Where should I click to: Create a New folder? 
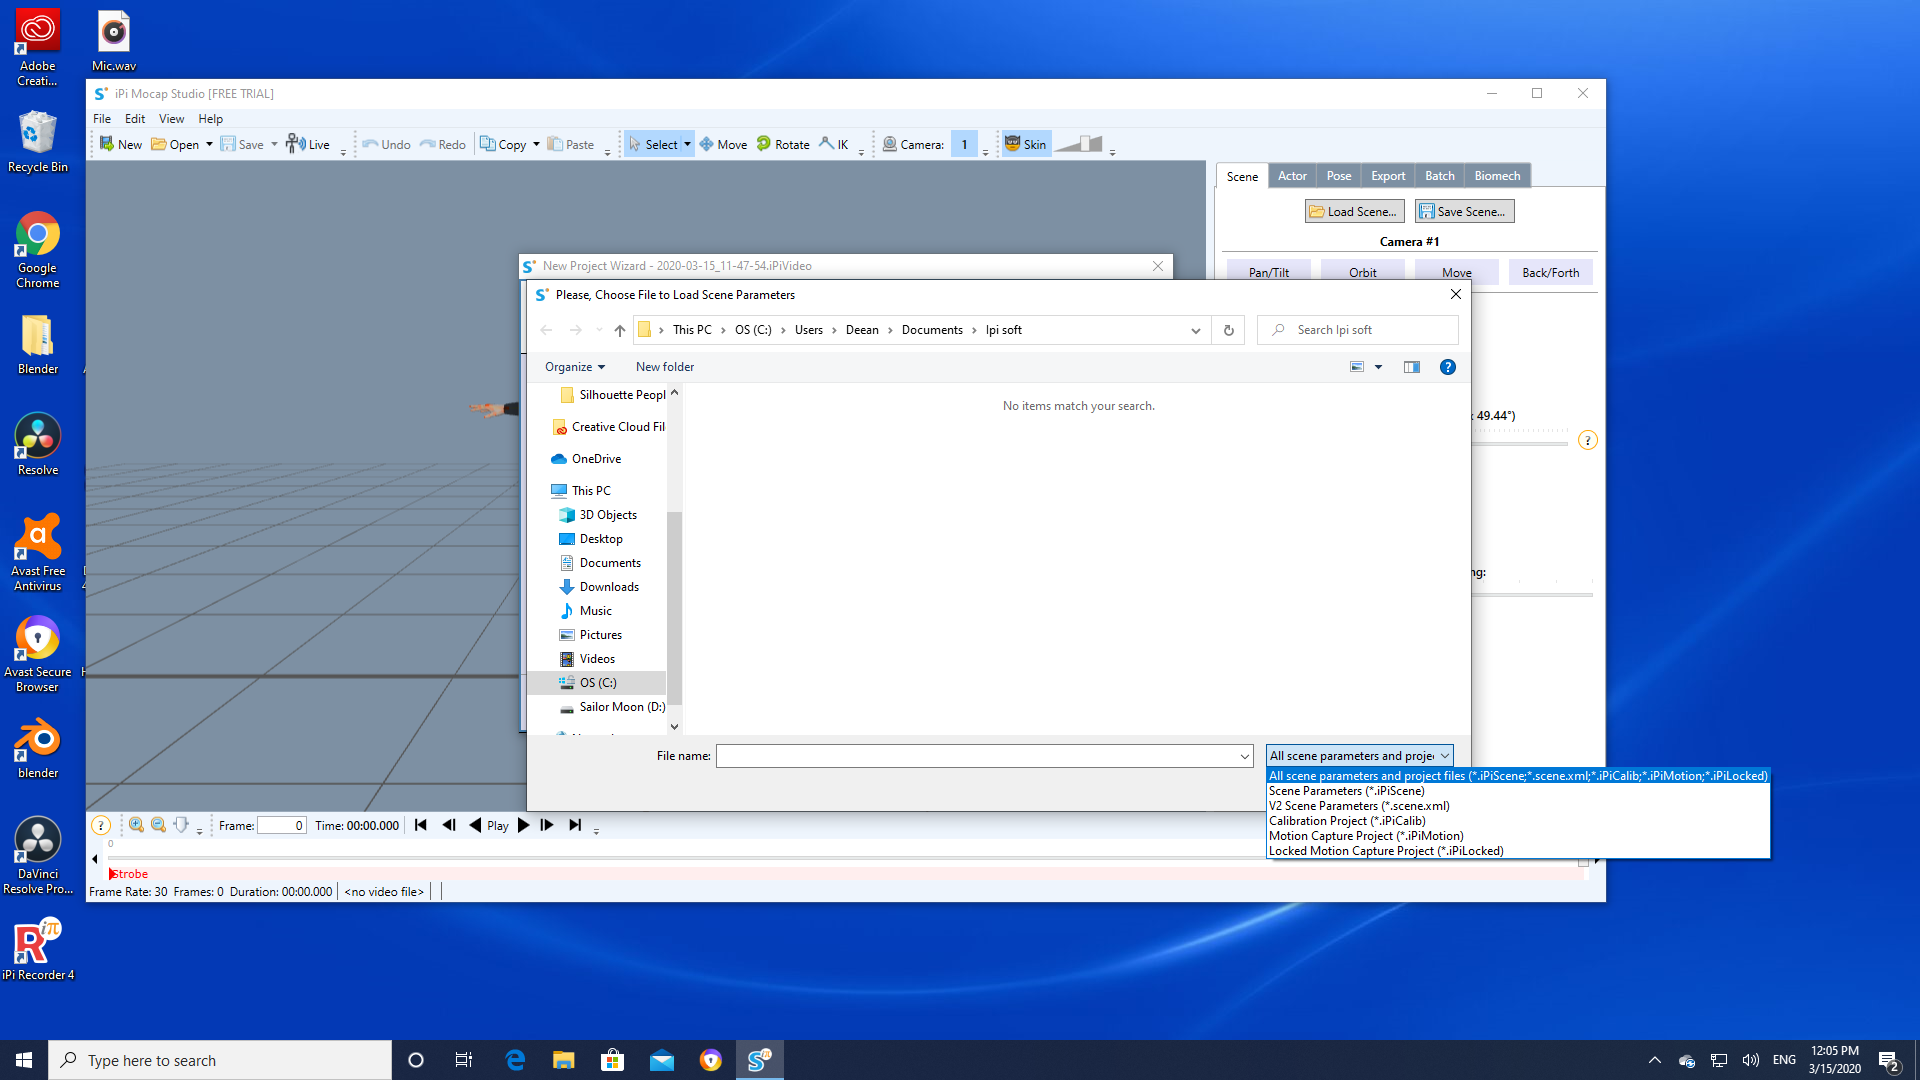pyautogui.click(x=665, y=367)
